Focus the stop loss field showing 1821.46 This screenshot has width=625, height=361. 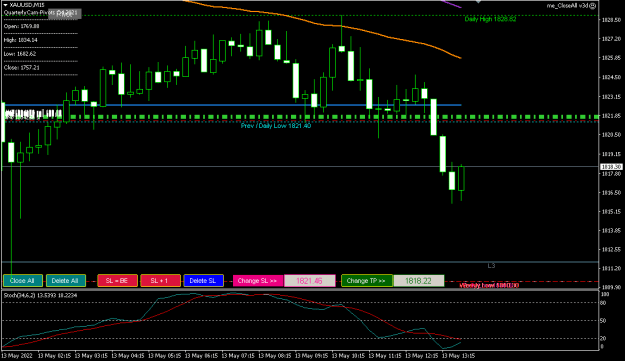coord(310,281)
